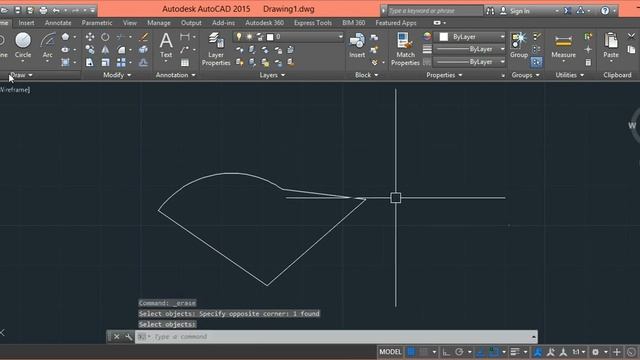Toggle layer on/off lightbulb icon
Screen dimensions: 640x360
tap(239, 37)
